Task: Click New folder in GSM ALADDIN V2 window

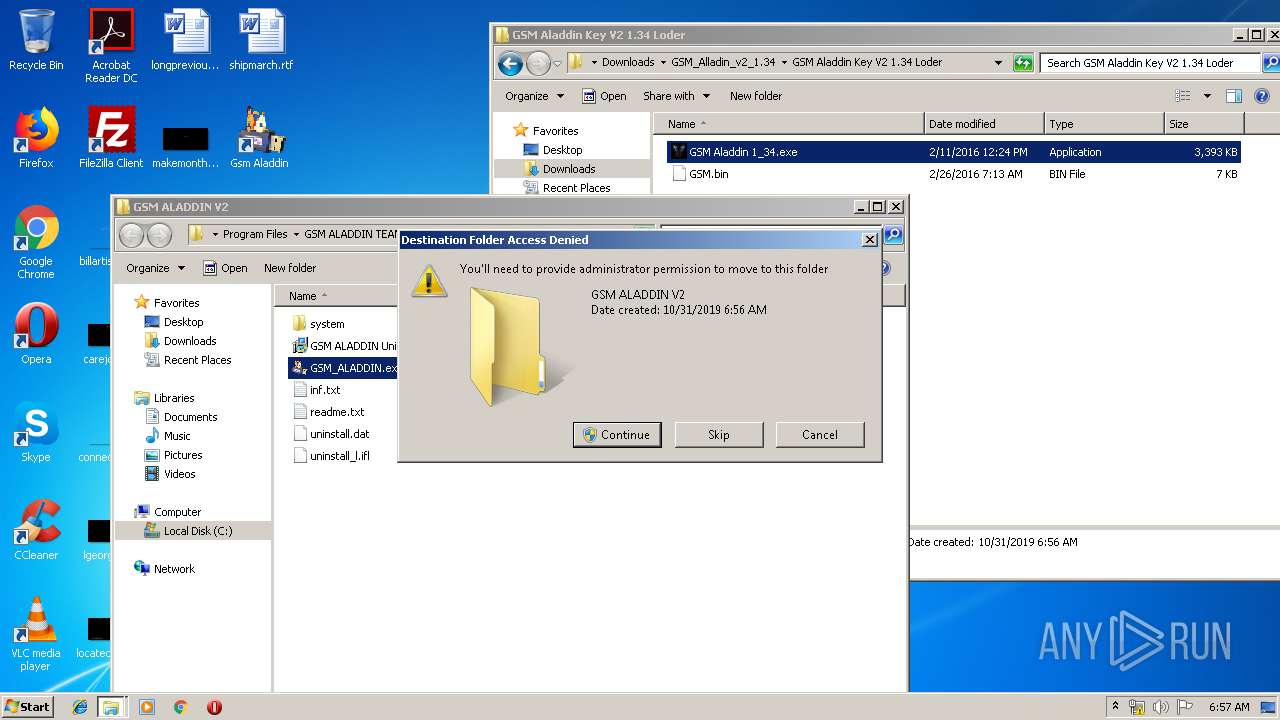Action: click(x=290, y=268)
